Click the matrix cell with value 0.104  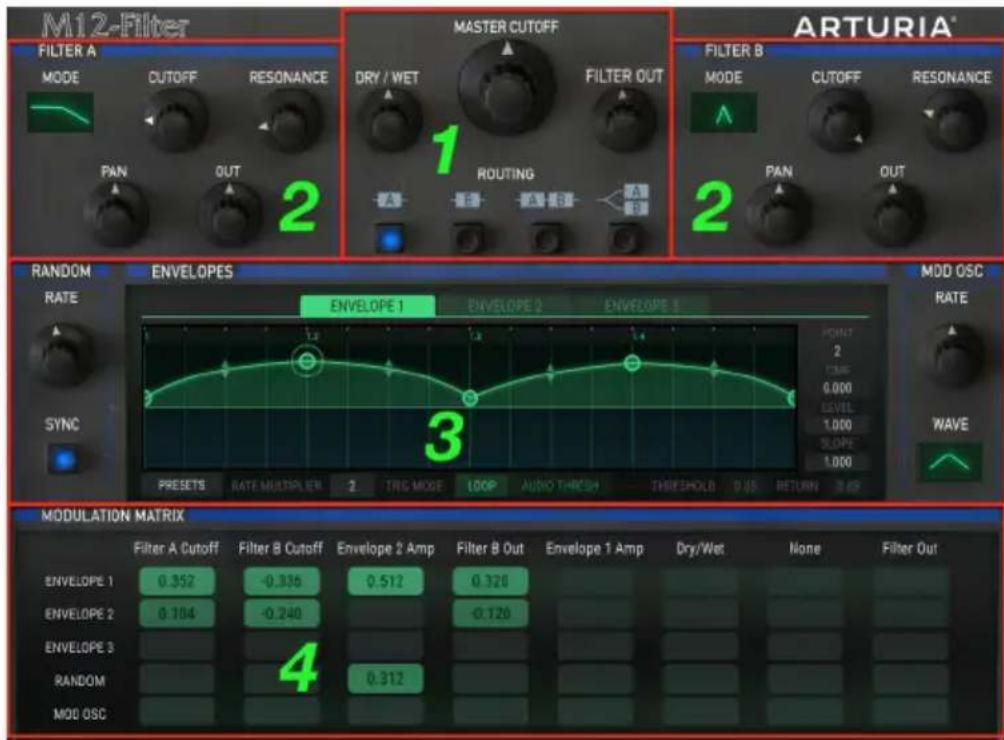click(x=177, y=613)
